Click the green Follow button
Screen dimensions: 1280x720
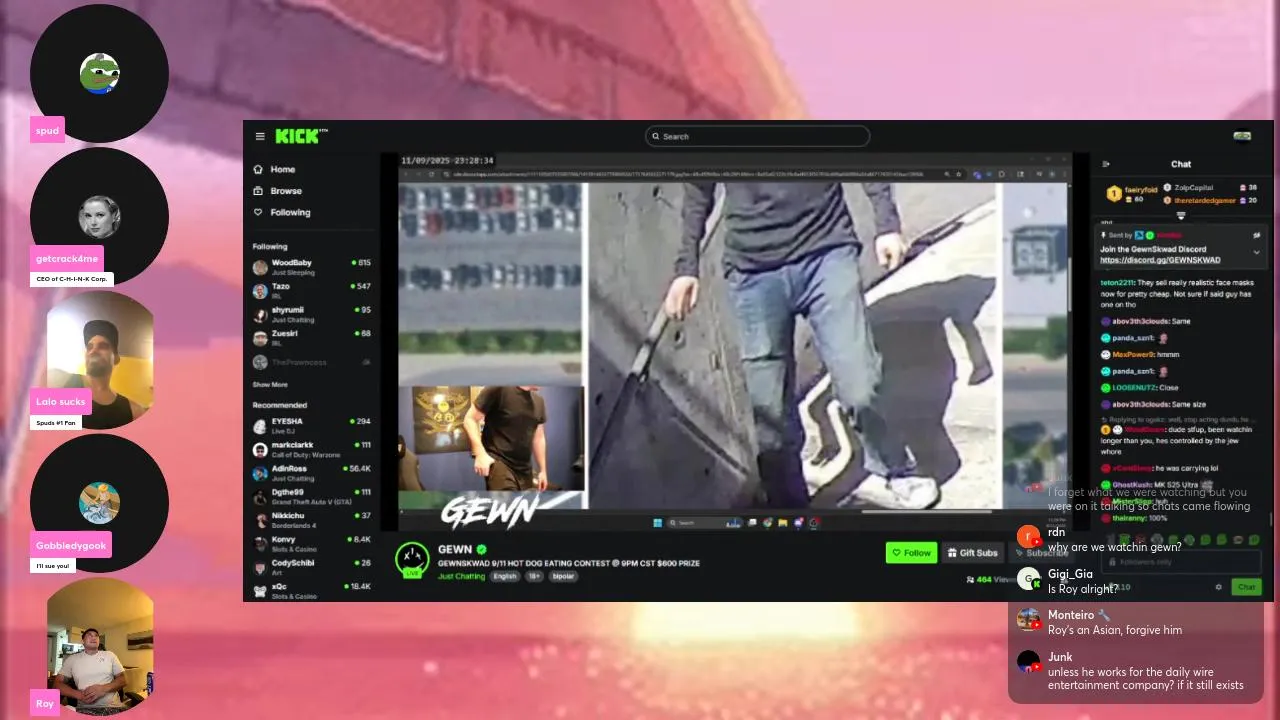(911, 552)
